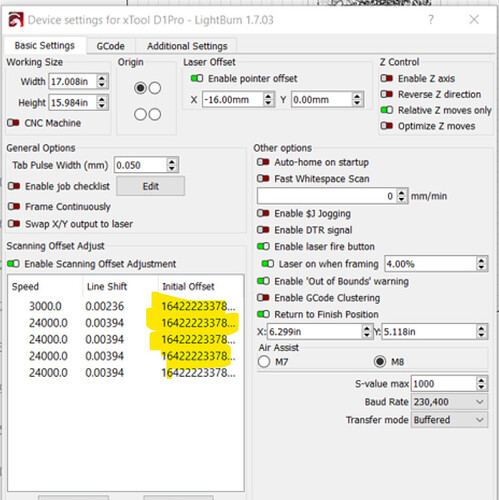Switch to the GCode tab
Screen dimensions: 499x500
[111, 46]
